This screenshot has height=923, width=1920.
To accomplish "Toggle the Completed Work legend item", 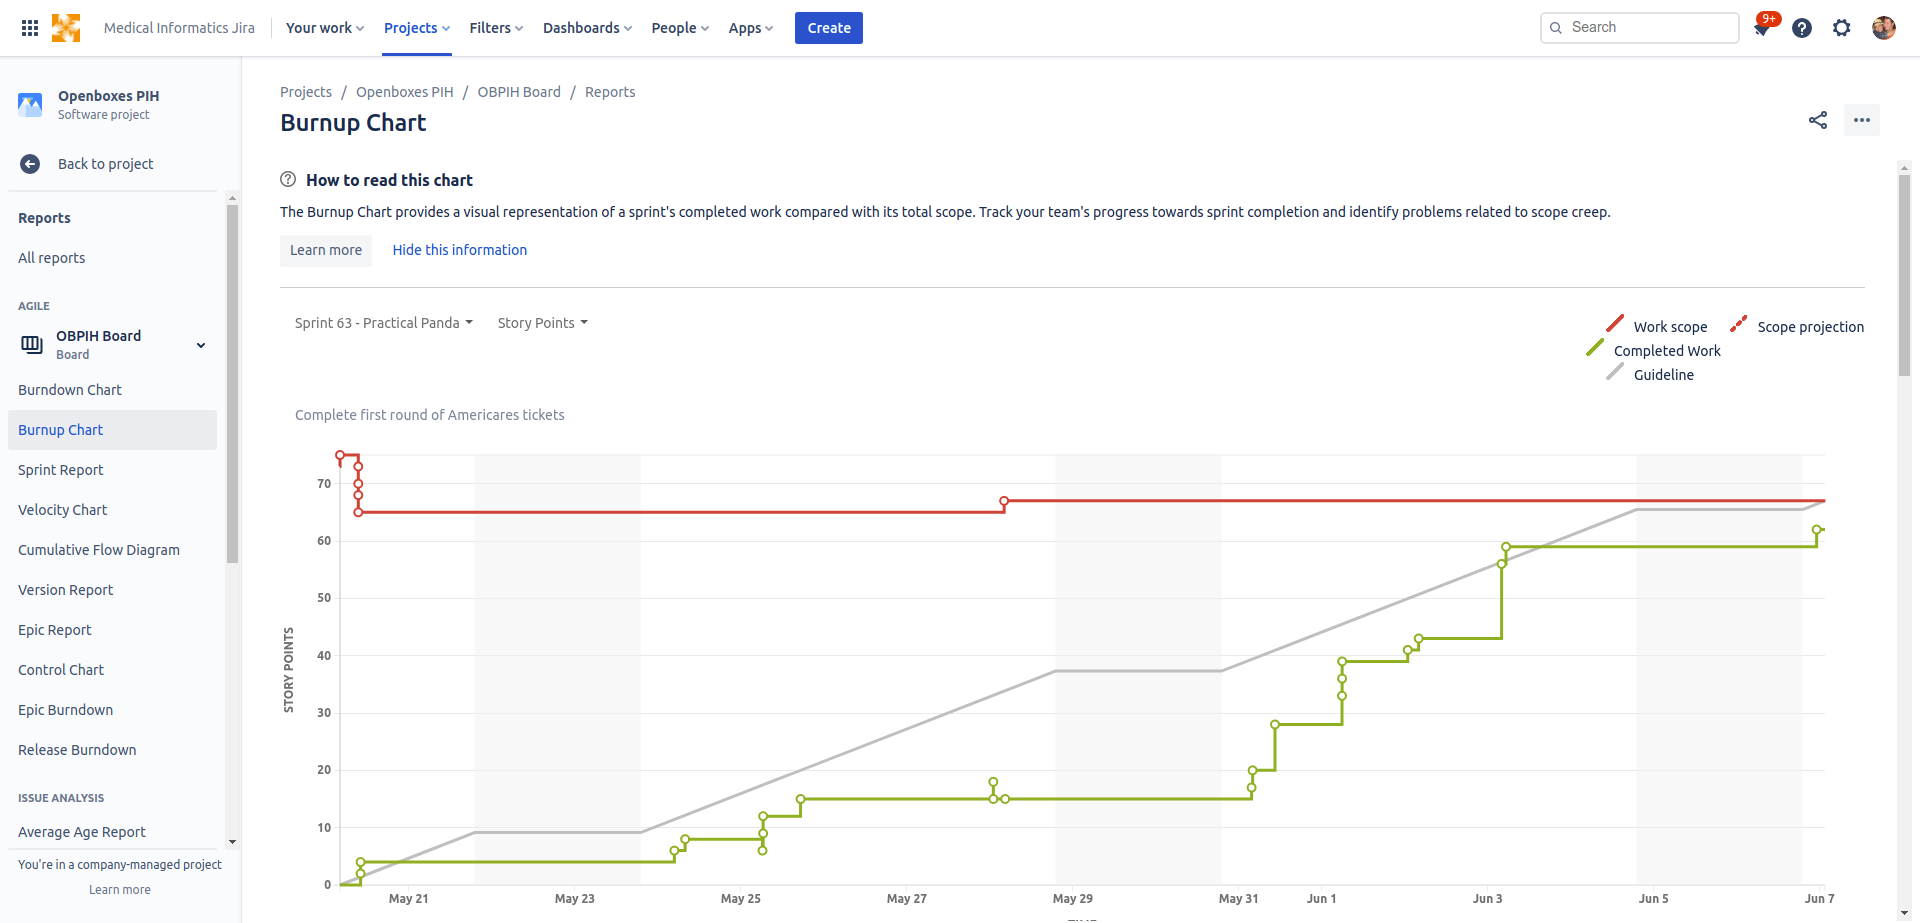I will 1654,350.
